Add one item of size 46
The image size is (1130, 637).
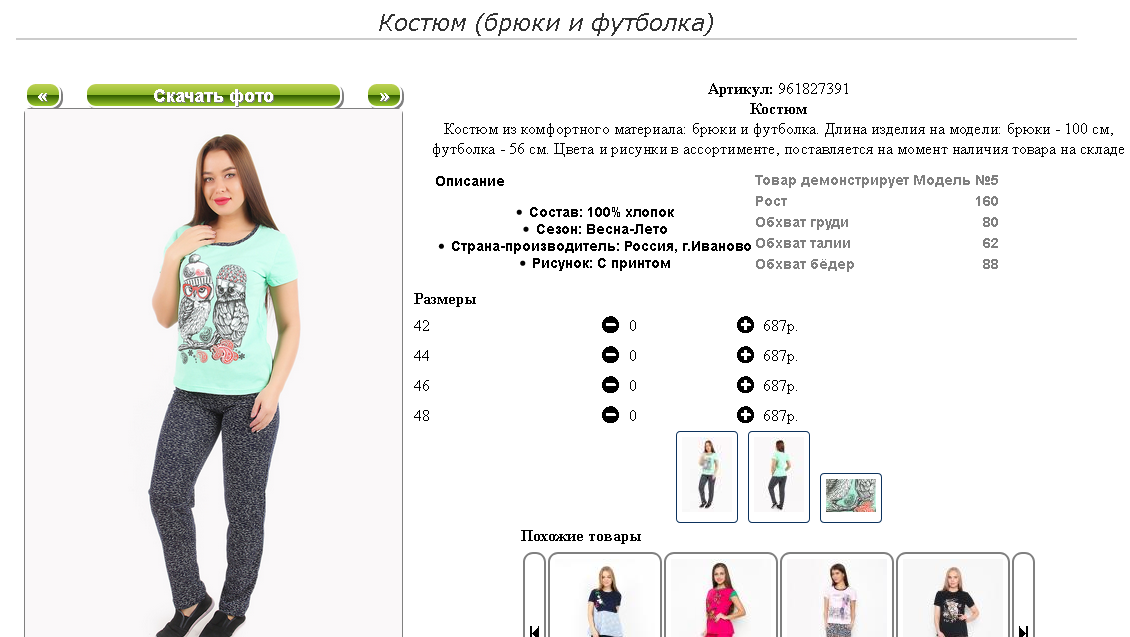pyautogui.click(x=745, y=385)
